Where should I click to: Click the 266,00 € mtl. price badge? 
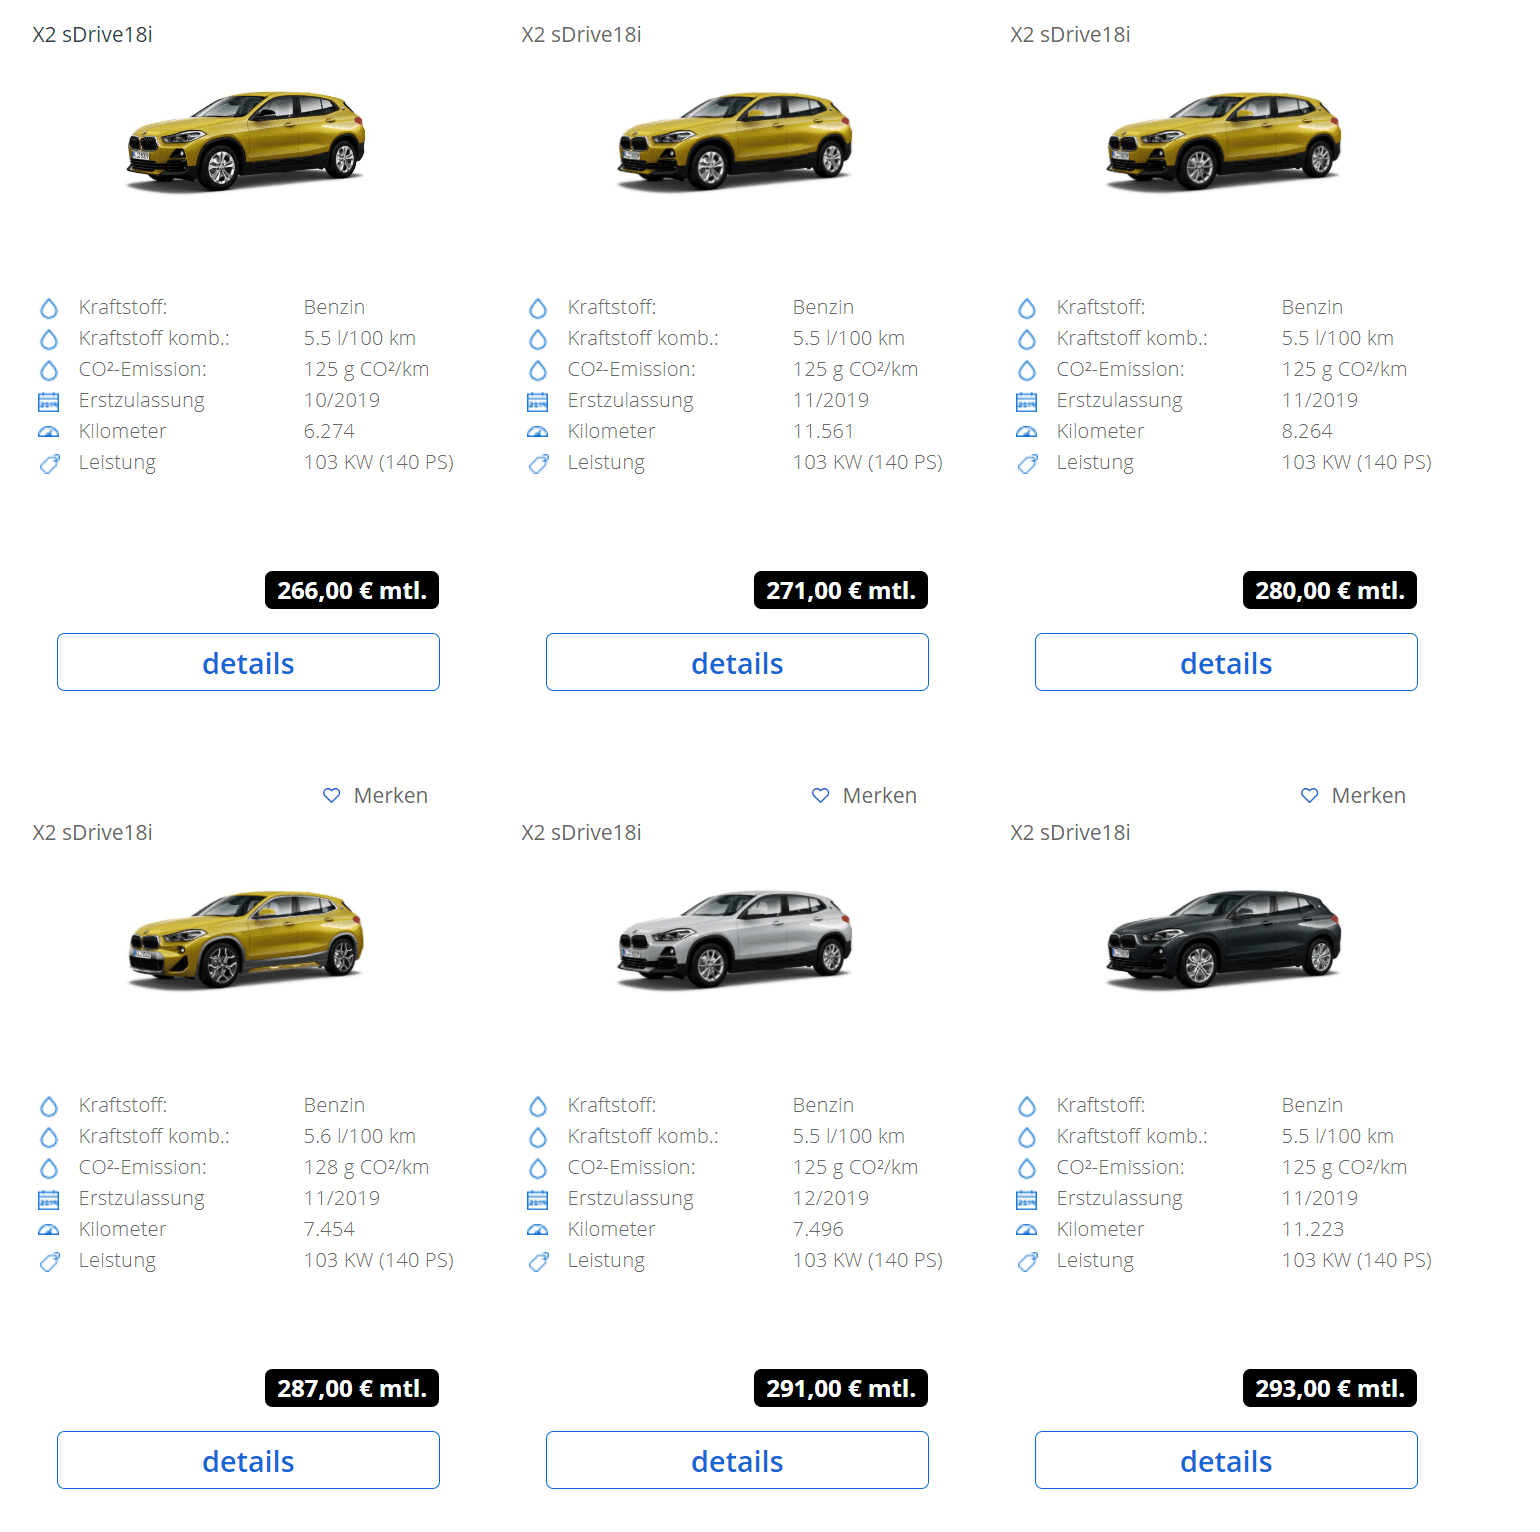point(352,590)
